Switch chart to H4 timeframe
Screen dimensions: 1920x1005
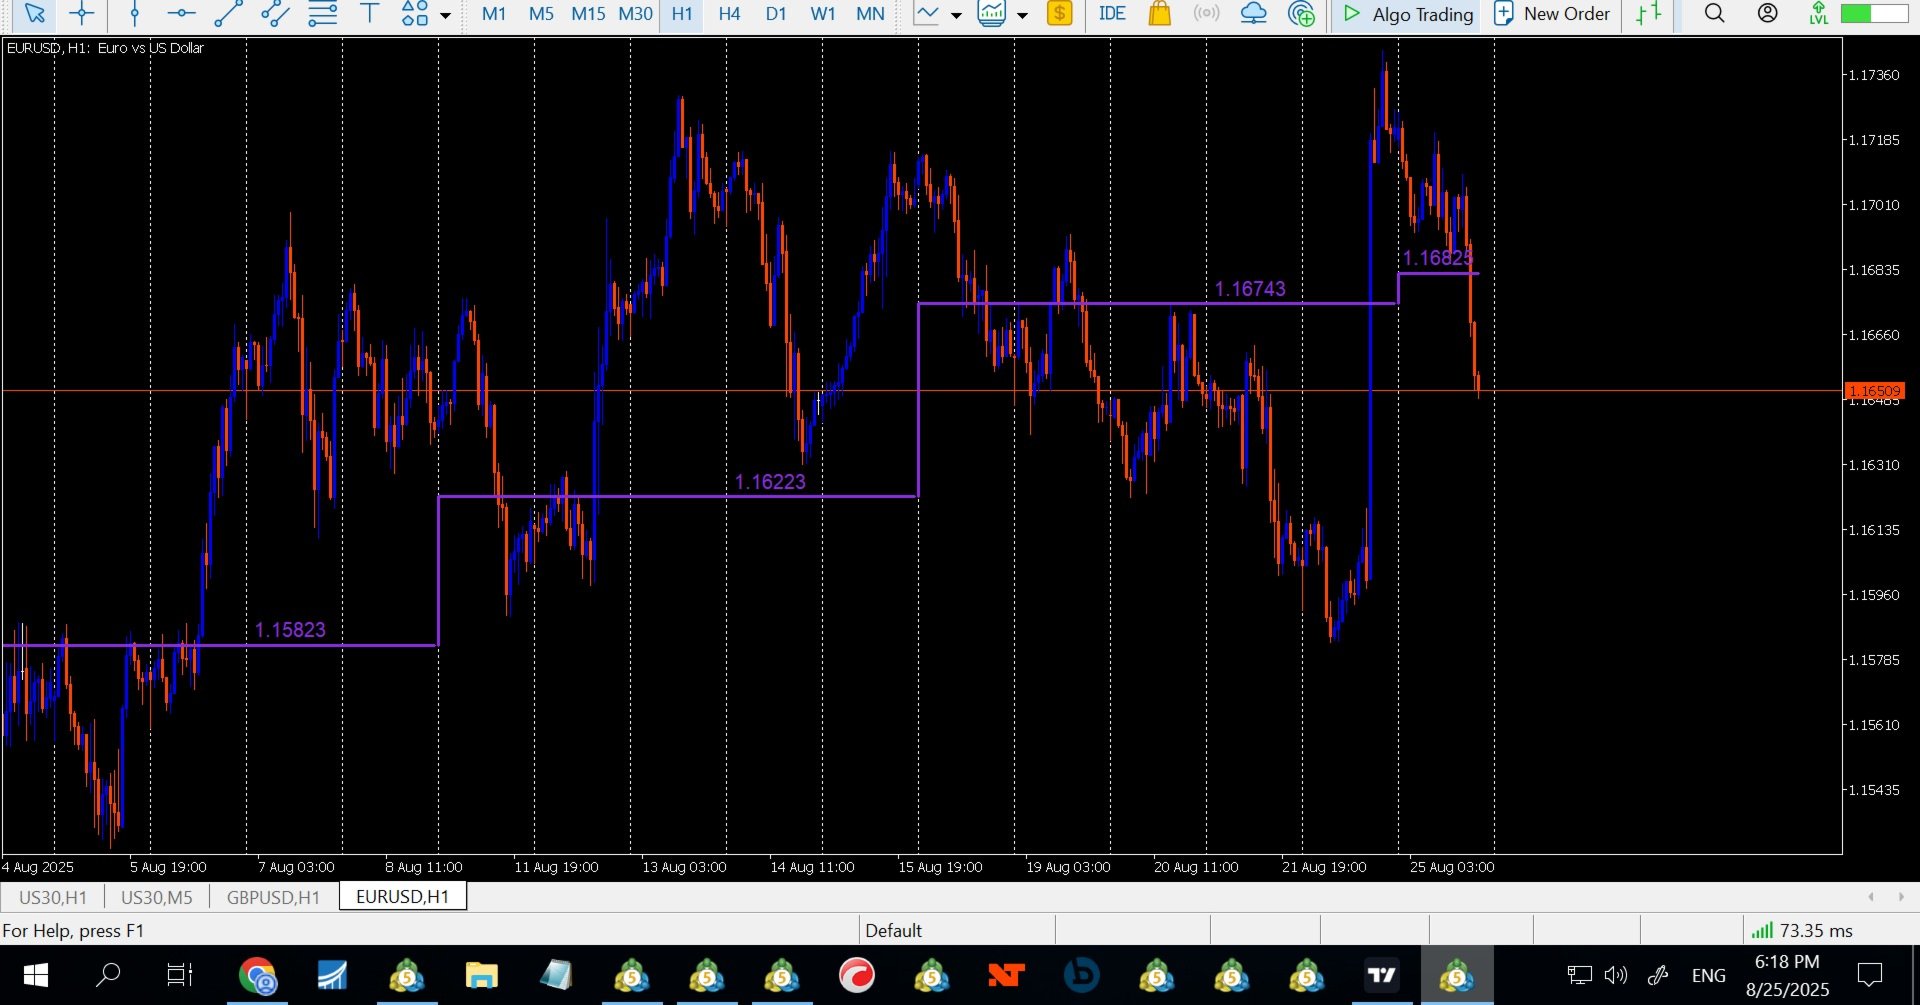(x=729, y=14)
